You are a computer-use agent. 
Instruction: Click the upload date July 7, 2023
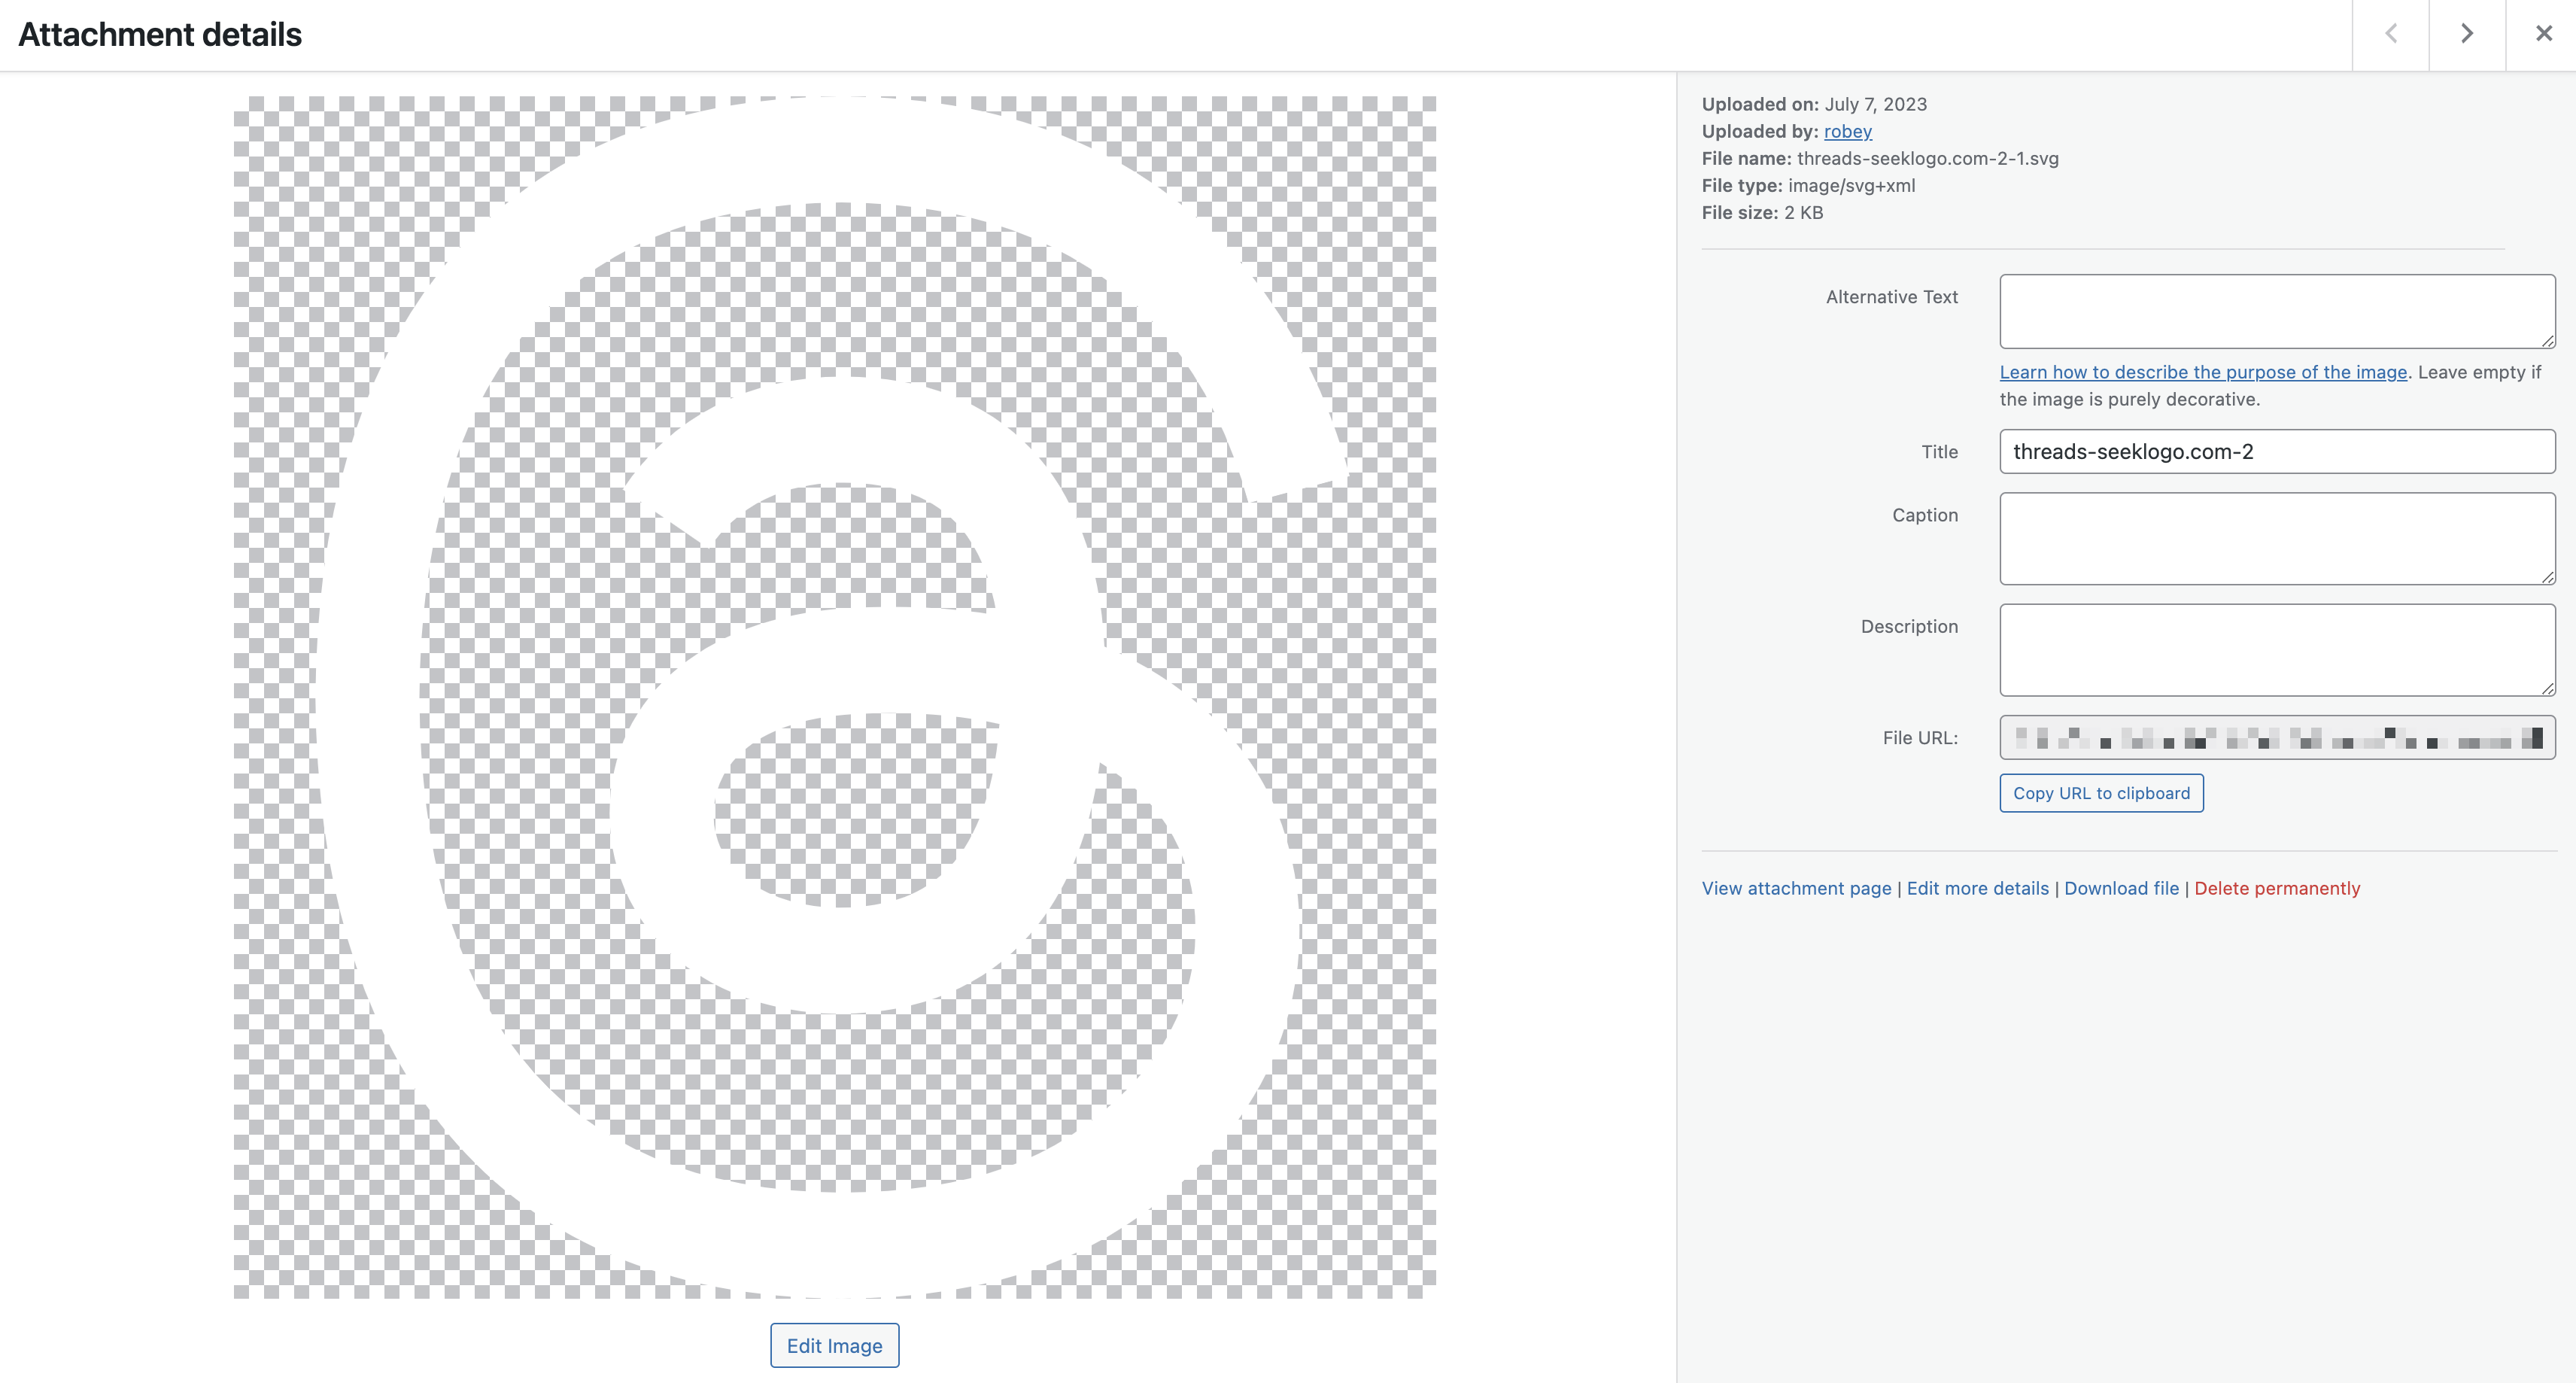[x=1875, y=104]
